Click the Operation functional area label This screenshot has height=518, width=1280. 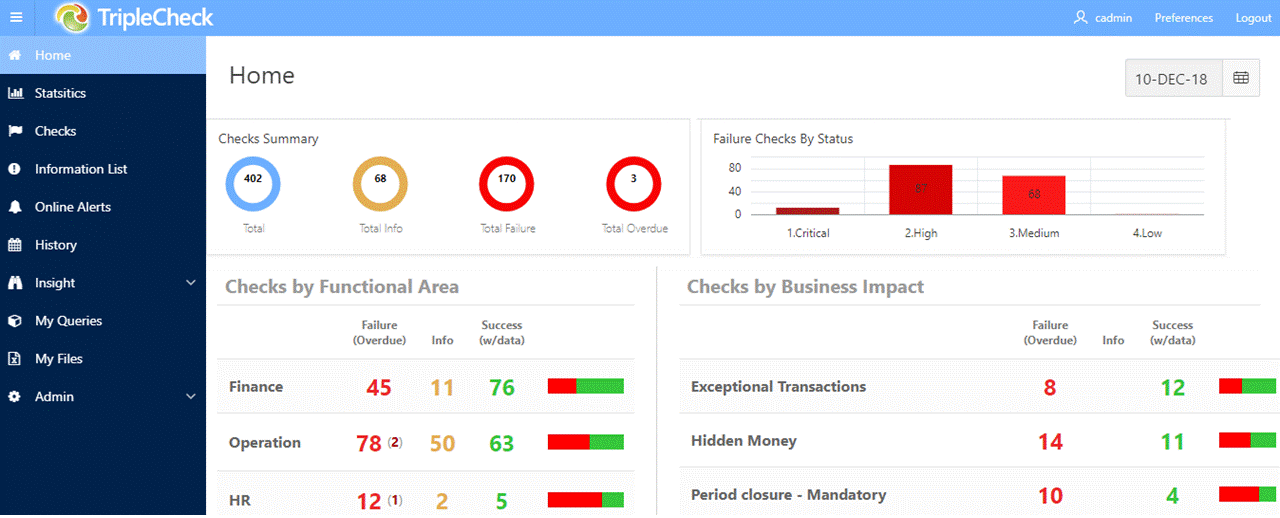(x=265, y=443)
